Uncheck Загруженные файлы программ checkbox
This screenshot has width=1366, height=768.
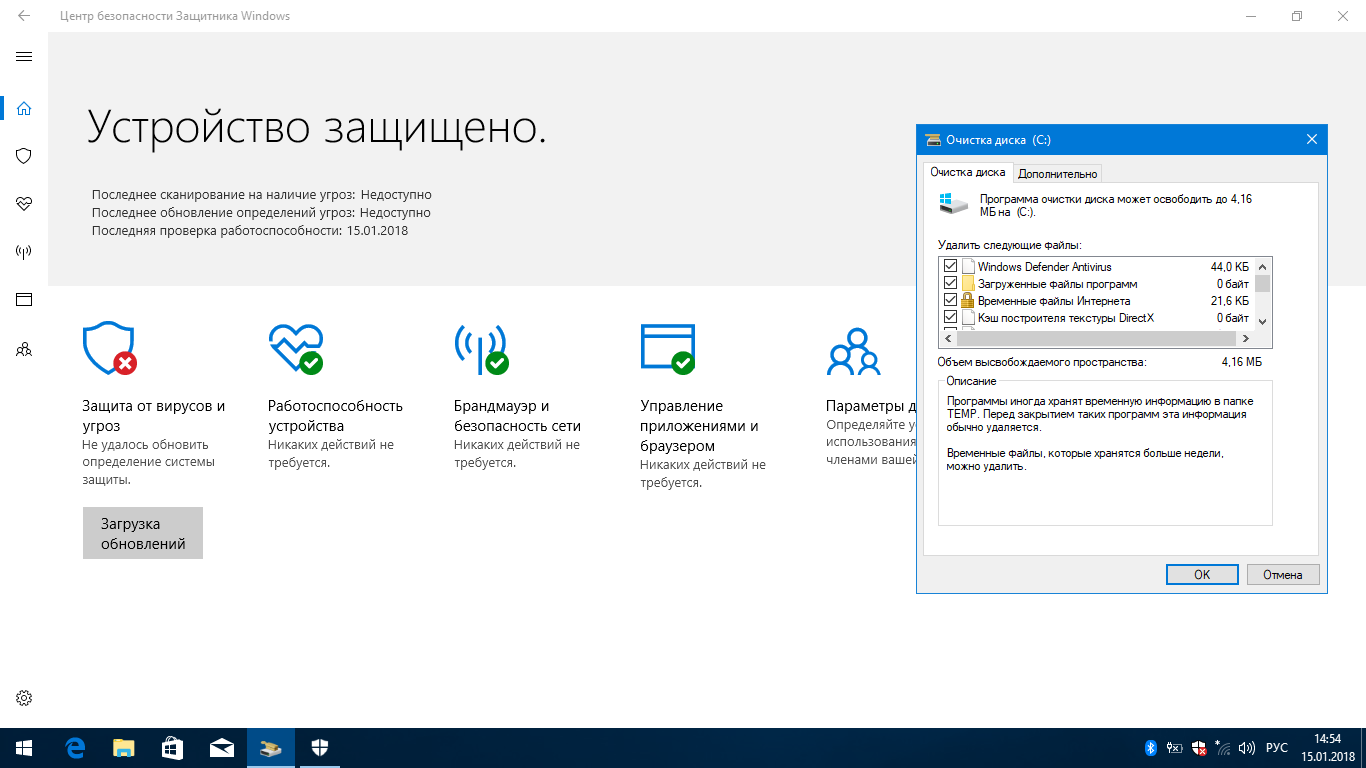coord(950,284)
